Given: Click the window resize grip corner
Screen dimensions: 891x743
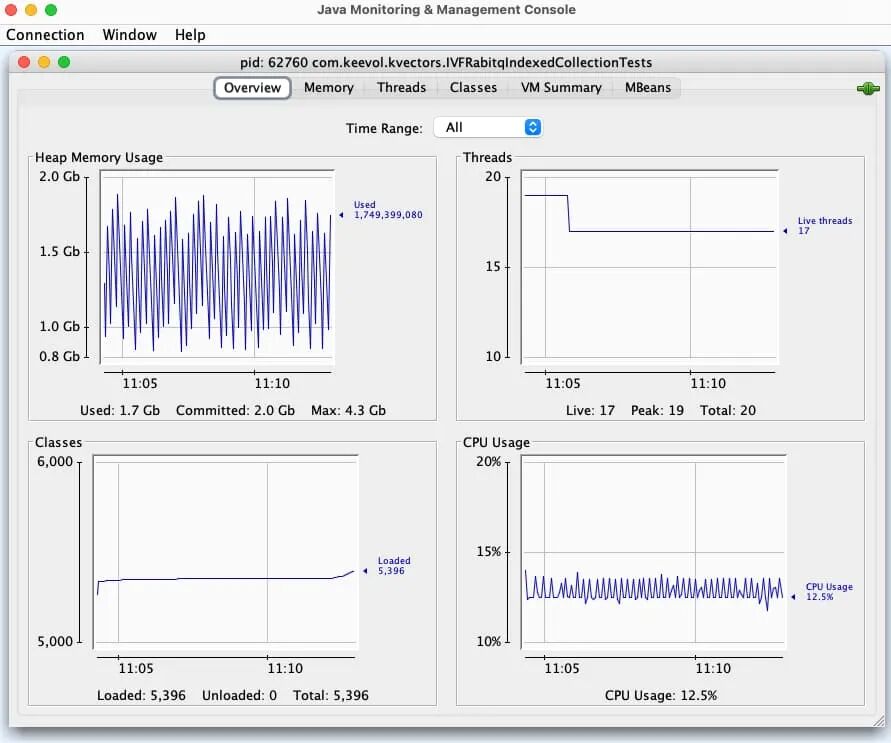Looking at the screenshot, I should (x=879, y=720).
